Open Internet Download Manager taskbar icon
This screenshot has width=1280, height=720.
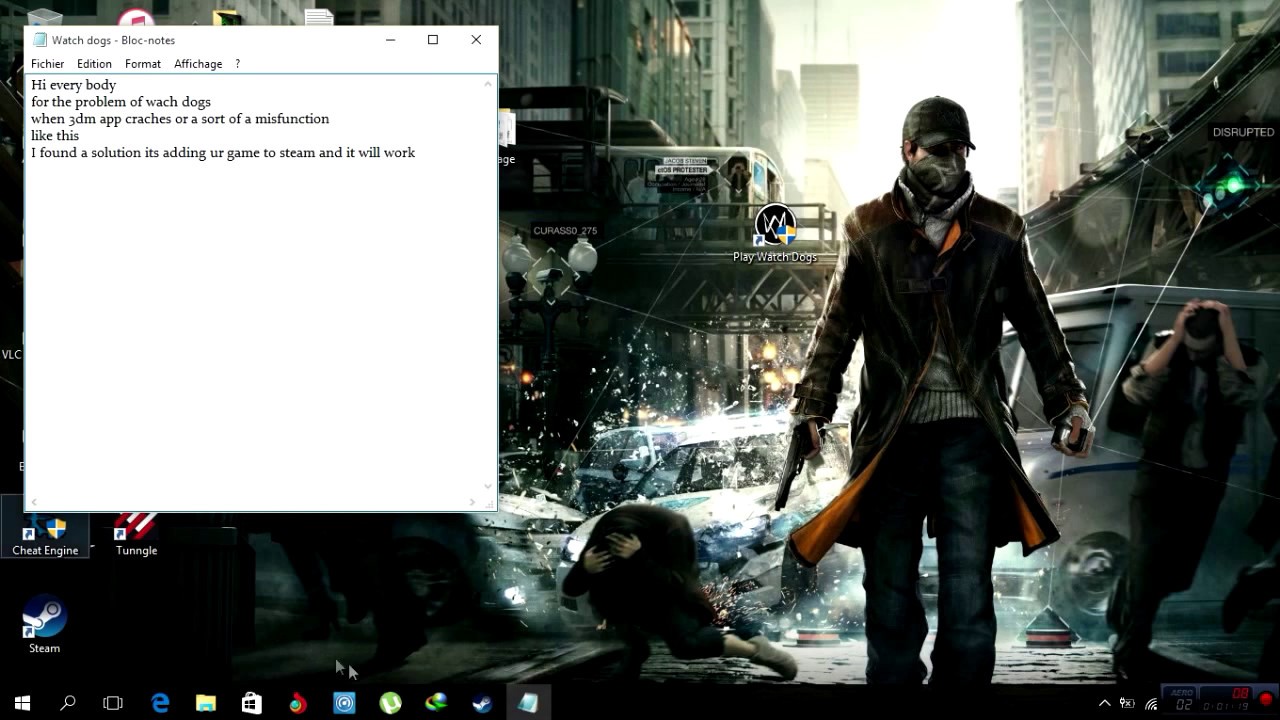pos(436,703)
